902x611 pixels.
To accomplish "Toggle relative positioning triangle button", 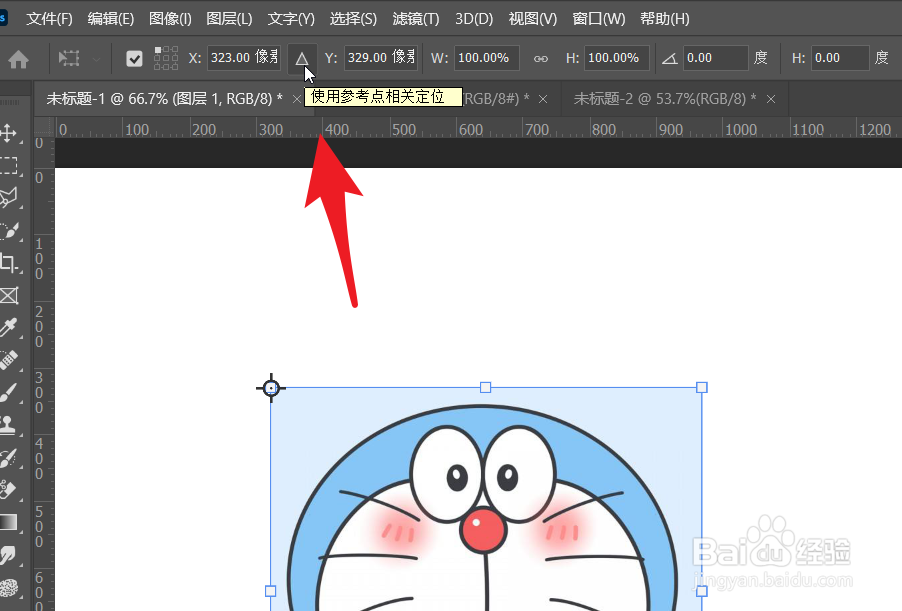I will point(302,58).
